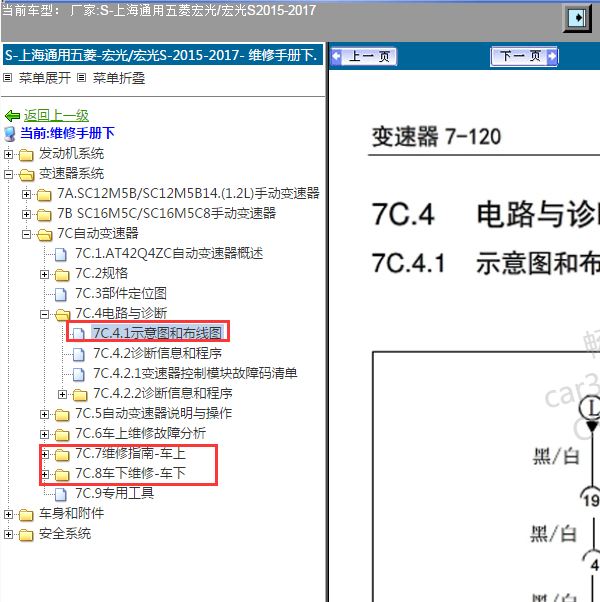Image resolution: width=600 pixels, height=602 pixels.
Task: Click 菜单折叠 to collapse all menus
Action: pyautogui.click(x=119, y=78)
